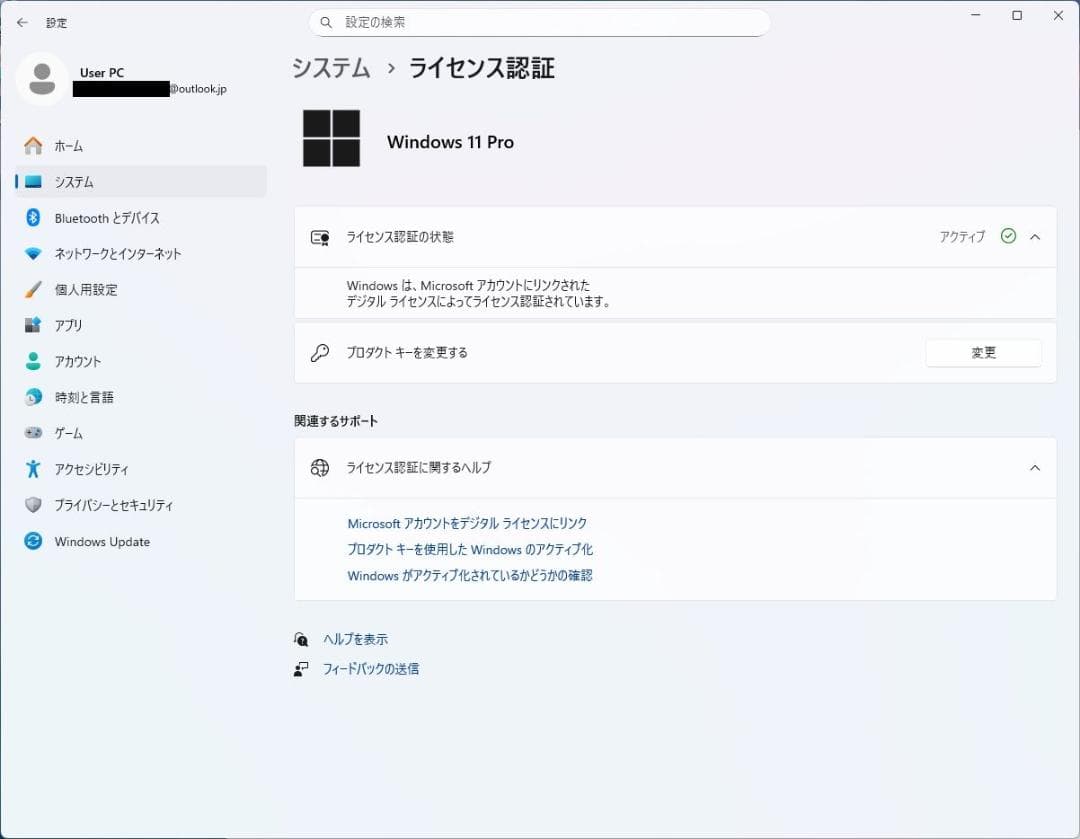
Task: Navigate back using the システム breadcrumb
Action: coord(330,68)
